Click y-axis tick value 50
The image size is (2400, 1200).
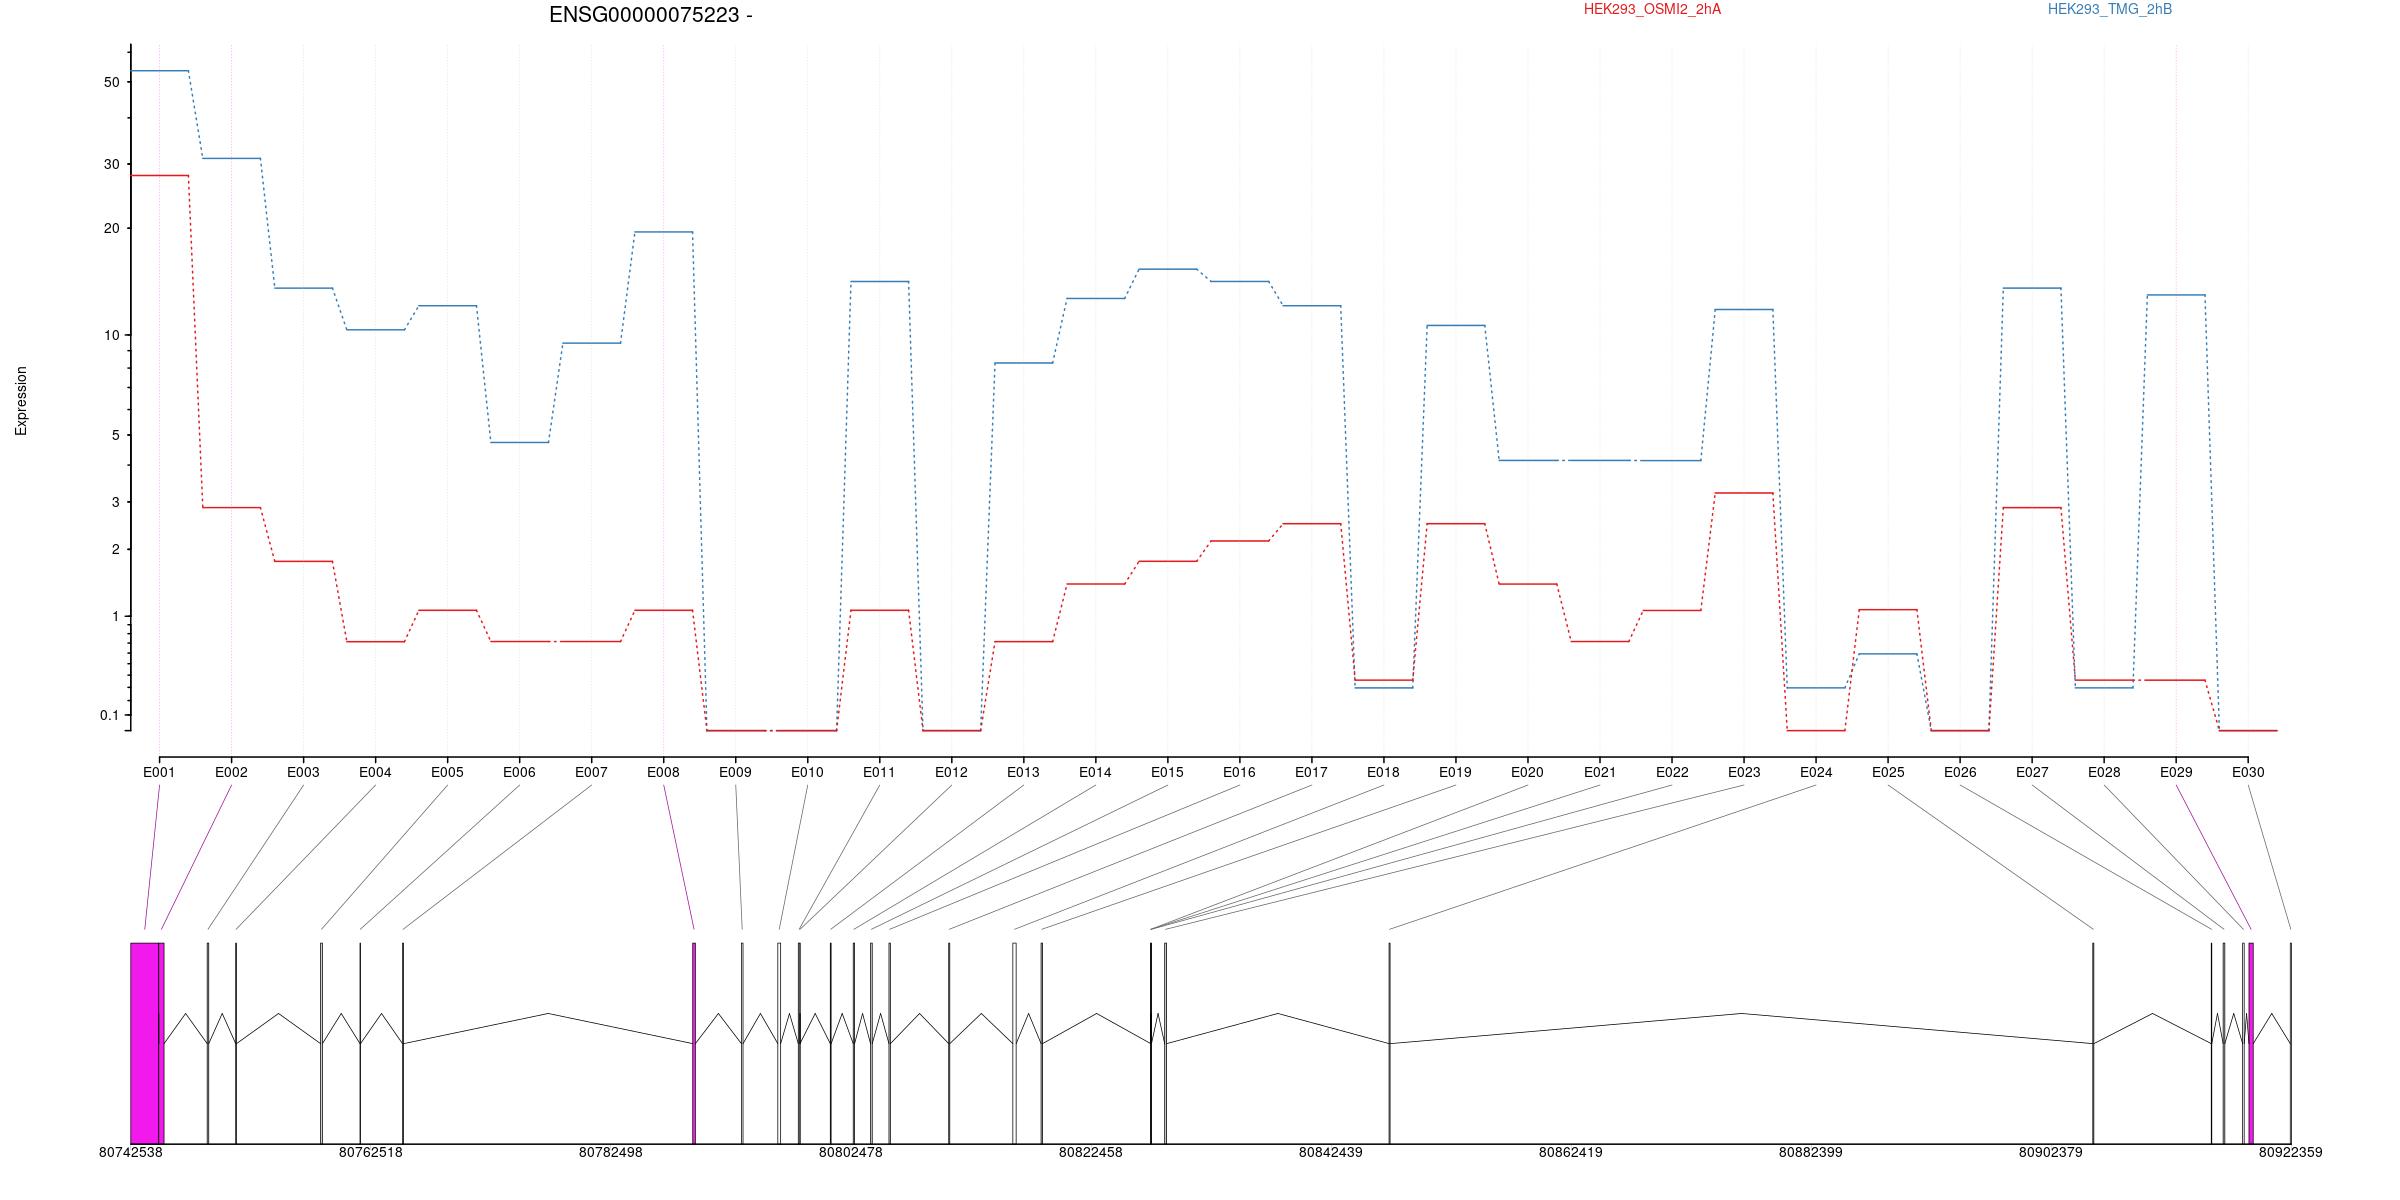point(111,82)
